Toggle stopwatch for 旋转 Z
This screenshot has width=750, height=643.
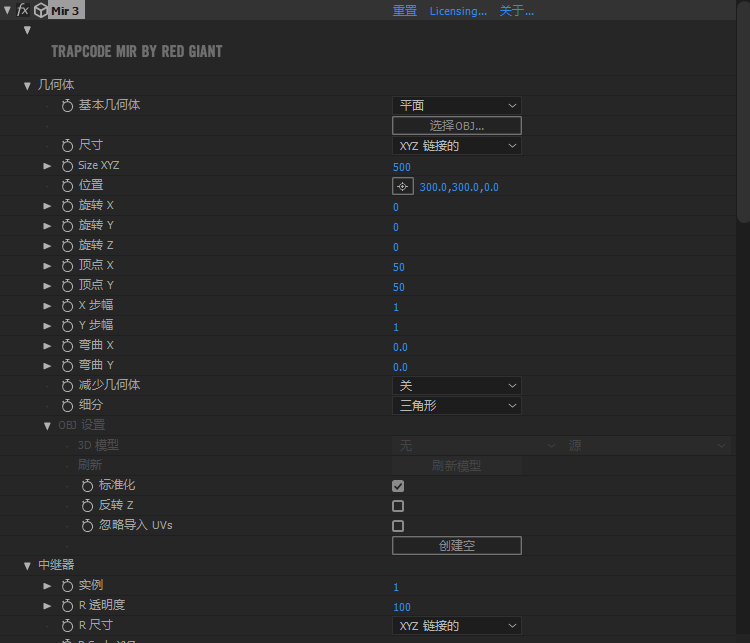pos(67,245)
